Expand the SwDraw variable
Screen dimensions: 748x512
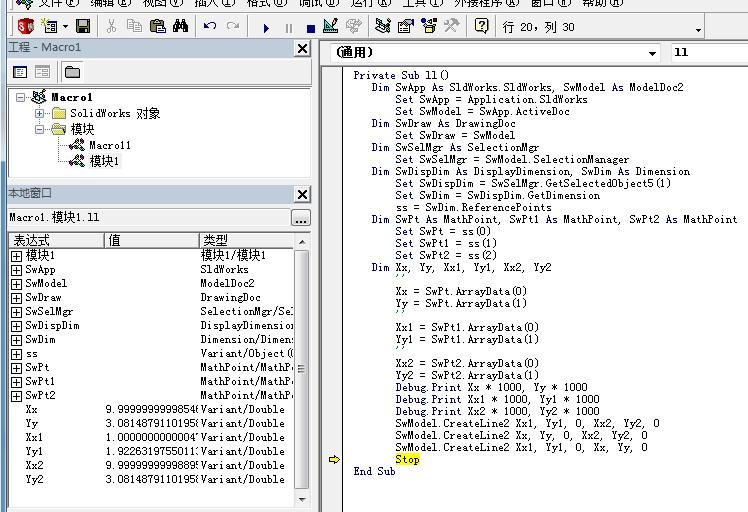point(16,298)
